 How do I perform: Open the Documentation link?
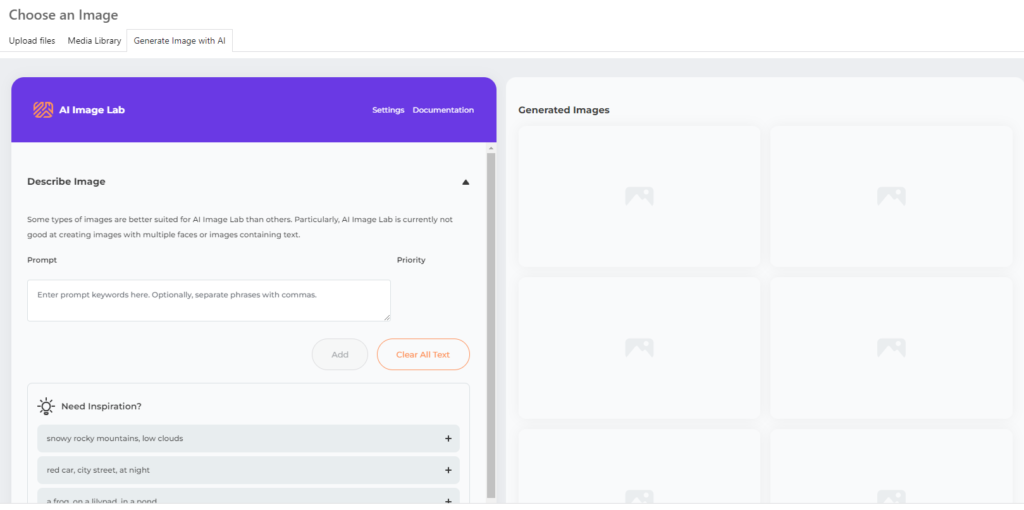pos(443,110)
